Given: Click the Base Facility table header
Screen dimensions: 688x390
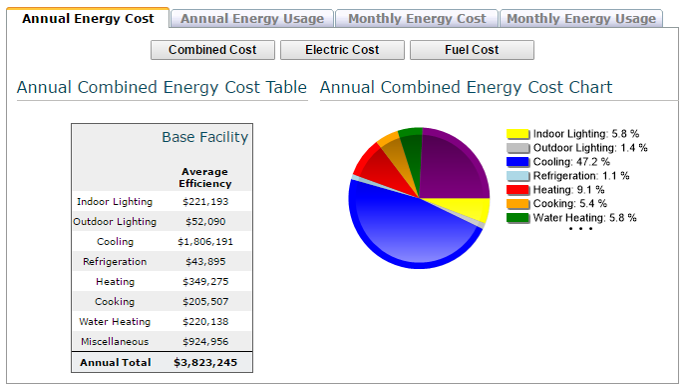Looking at the screenshot, I should (205, 137).
